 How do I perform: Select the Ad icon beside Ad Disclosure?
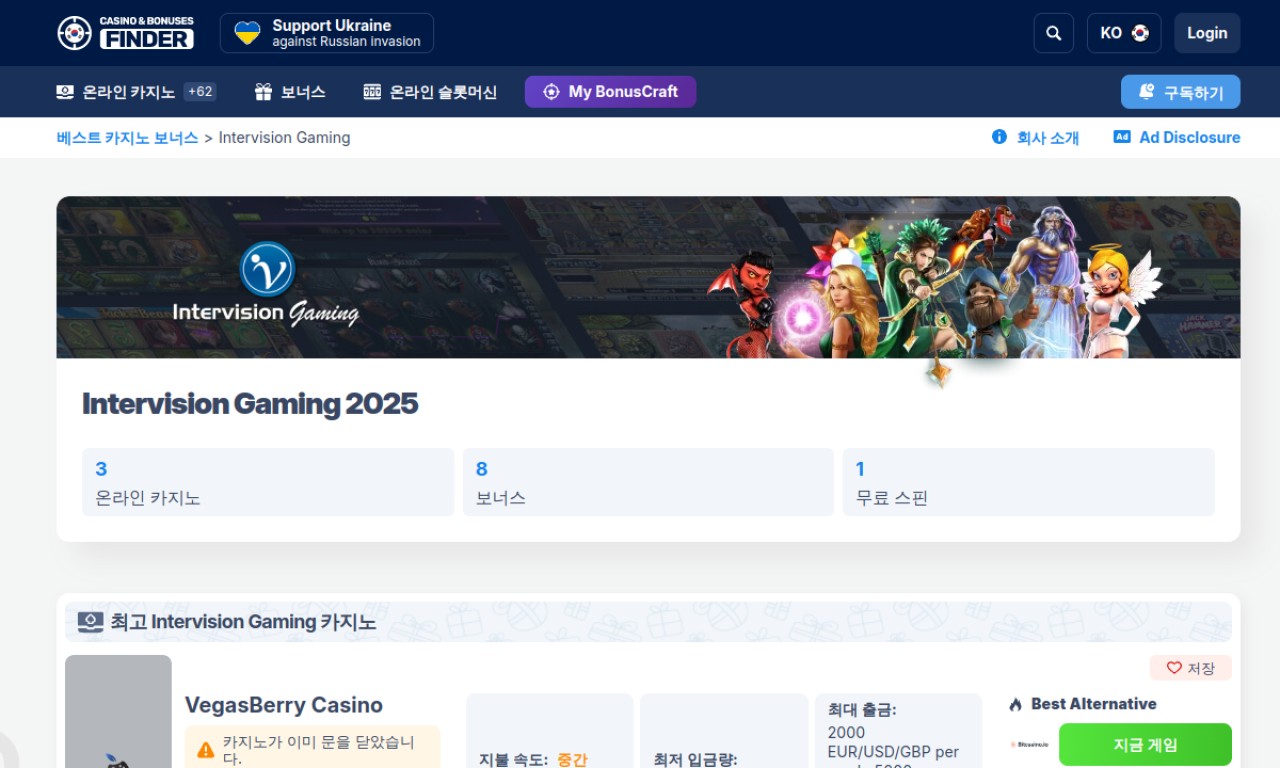(1122, 137)
